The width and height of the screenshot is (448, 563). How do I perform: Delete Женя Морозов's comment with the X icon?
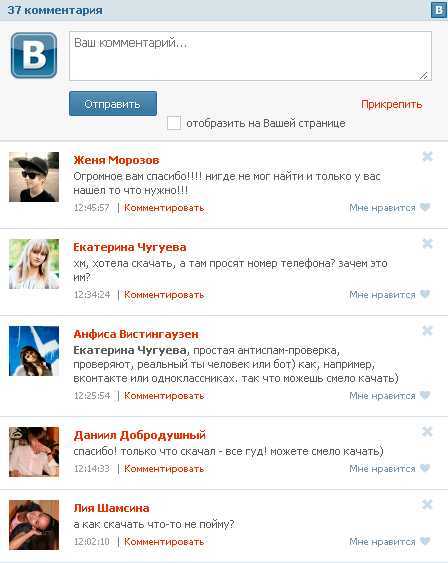click(x=427, y=157)
